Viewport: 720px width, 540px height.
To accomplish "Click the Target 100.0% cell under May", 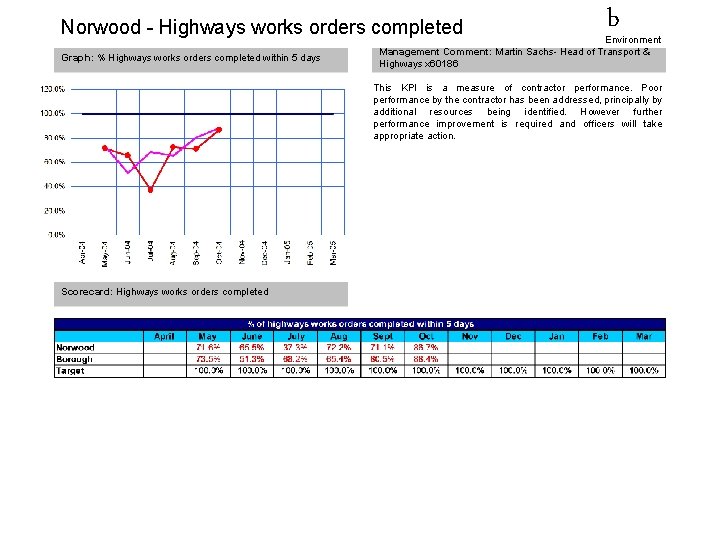I will pos(208,371).
